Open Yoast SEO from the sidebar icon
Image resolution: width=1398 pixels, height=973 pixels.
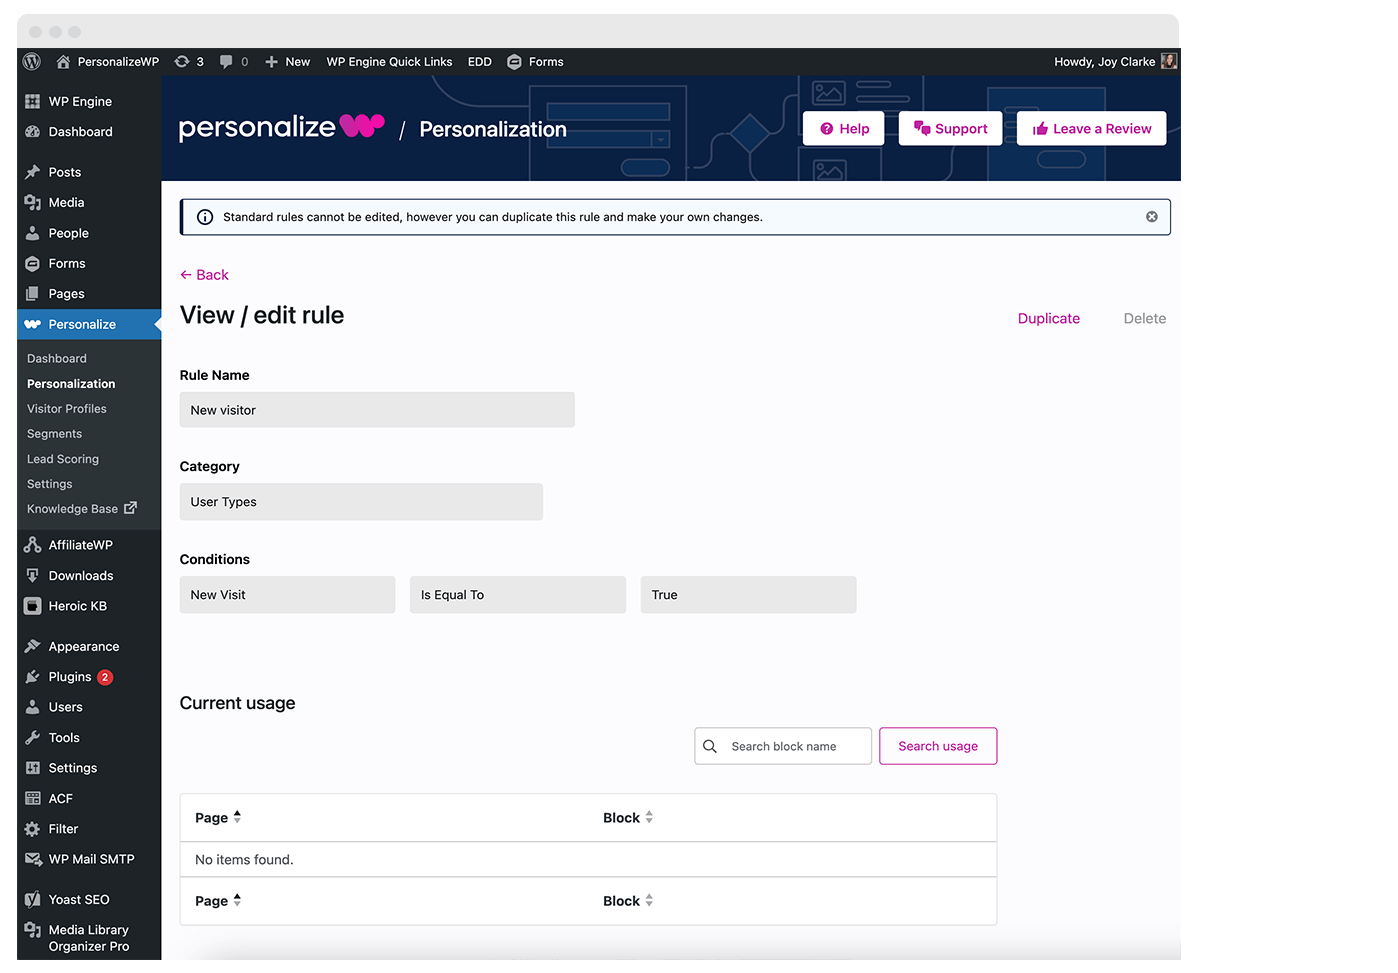[33, 899]
